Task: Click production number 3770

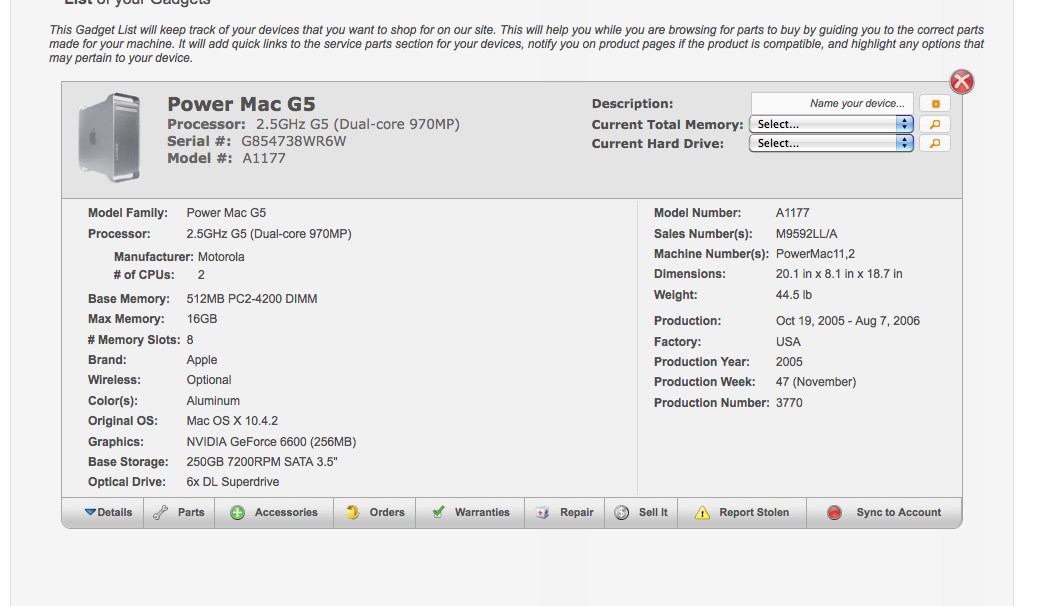Action: click(789, 402)
